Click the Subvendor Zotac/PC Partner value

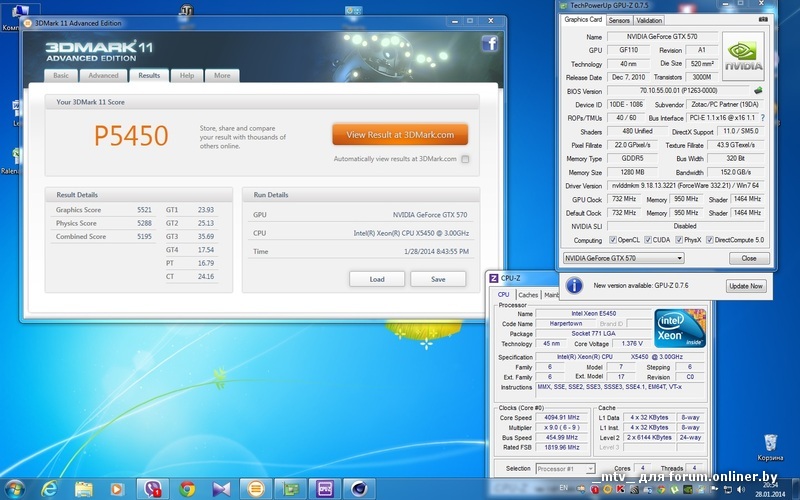(x=725, y=105)
